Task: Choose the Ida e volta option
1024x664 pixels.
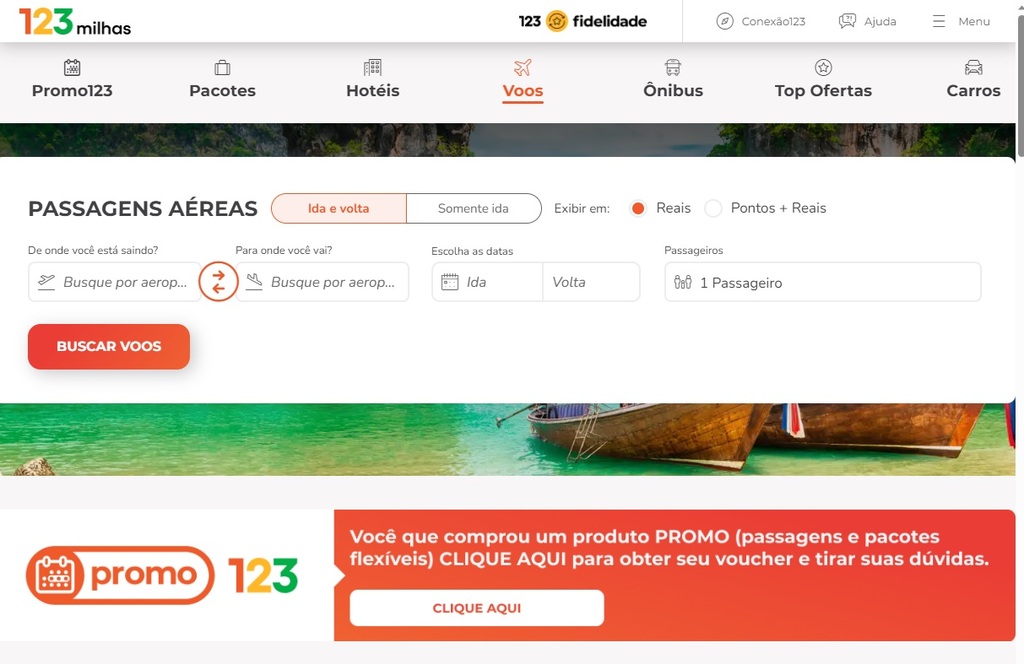Action: (339, 208)
